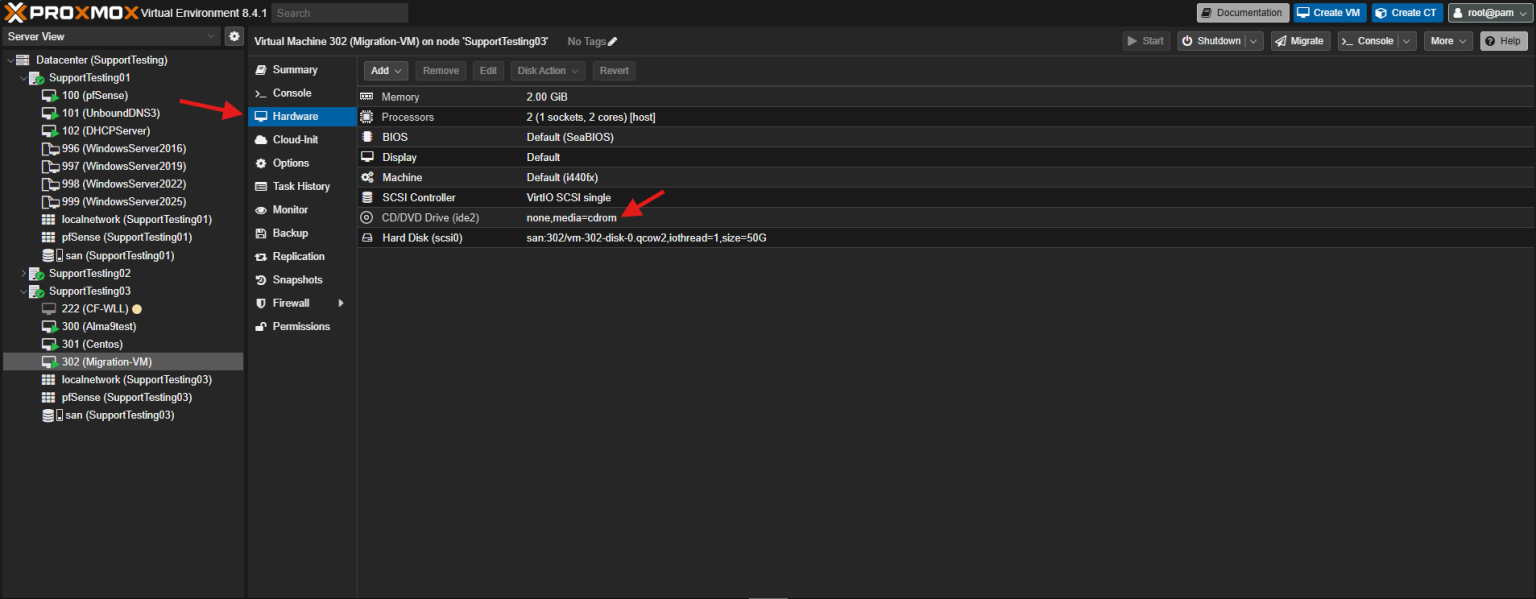Open the Add dropdown in Hardware toolbar
The image size is (1536, 599).
pos(385,70)
